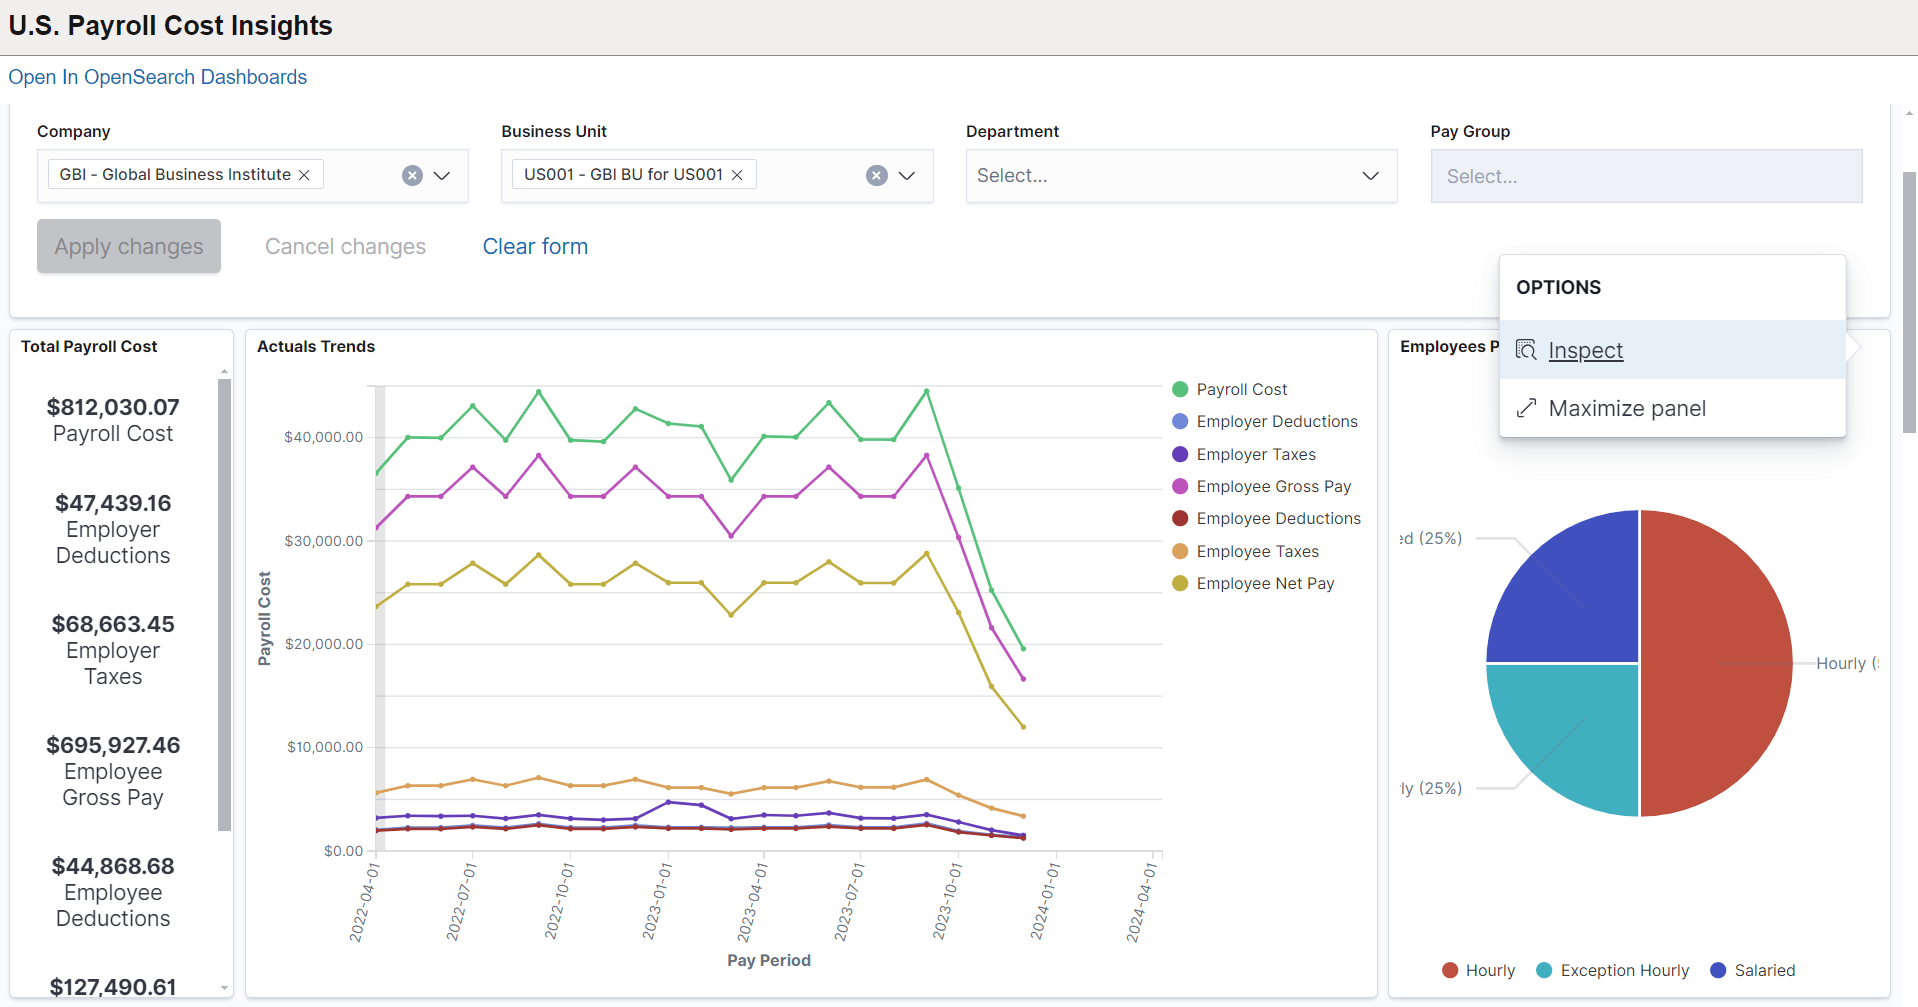The image size is (1918, 1007).
Task: Click the Inspect magnifier icon
Action: point(1526,349)
